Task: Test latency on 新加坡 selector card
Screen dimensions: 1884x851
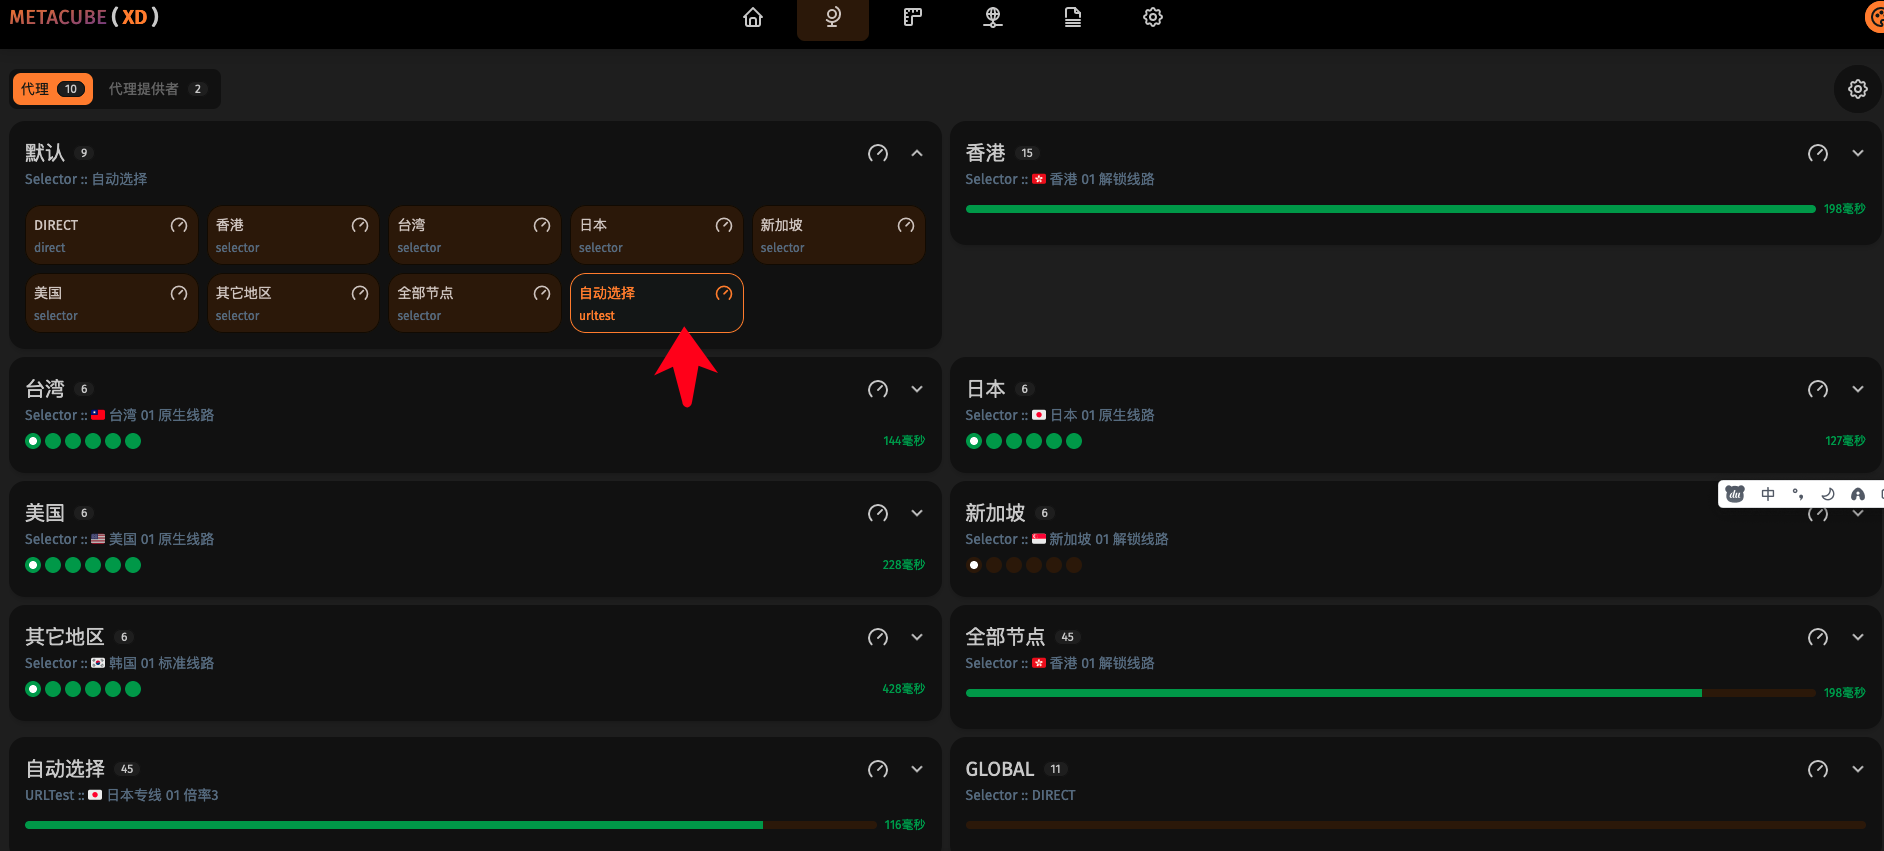Action: pyautogui.click(x=906, y=226)
